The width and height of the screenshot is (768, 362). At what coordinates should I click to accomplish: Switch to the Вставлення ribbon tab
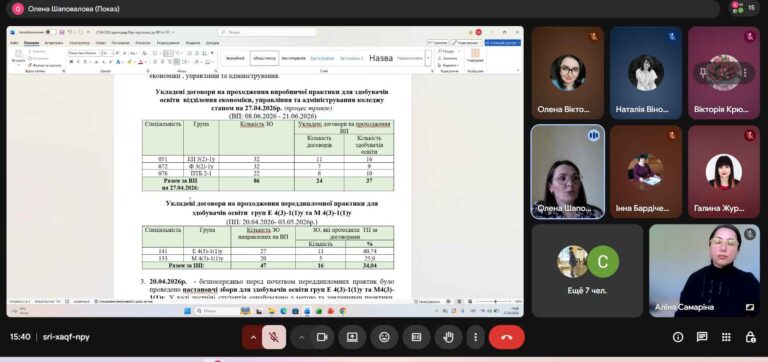point(53,43)
